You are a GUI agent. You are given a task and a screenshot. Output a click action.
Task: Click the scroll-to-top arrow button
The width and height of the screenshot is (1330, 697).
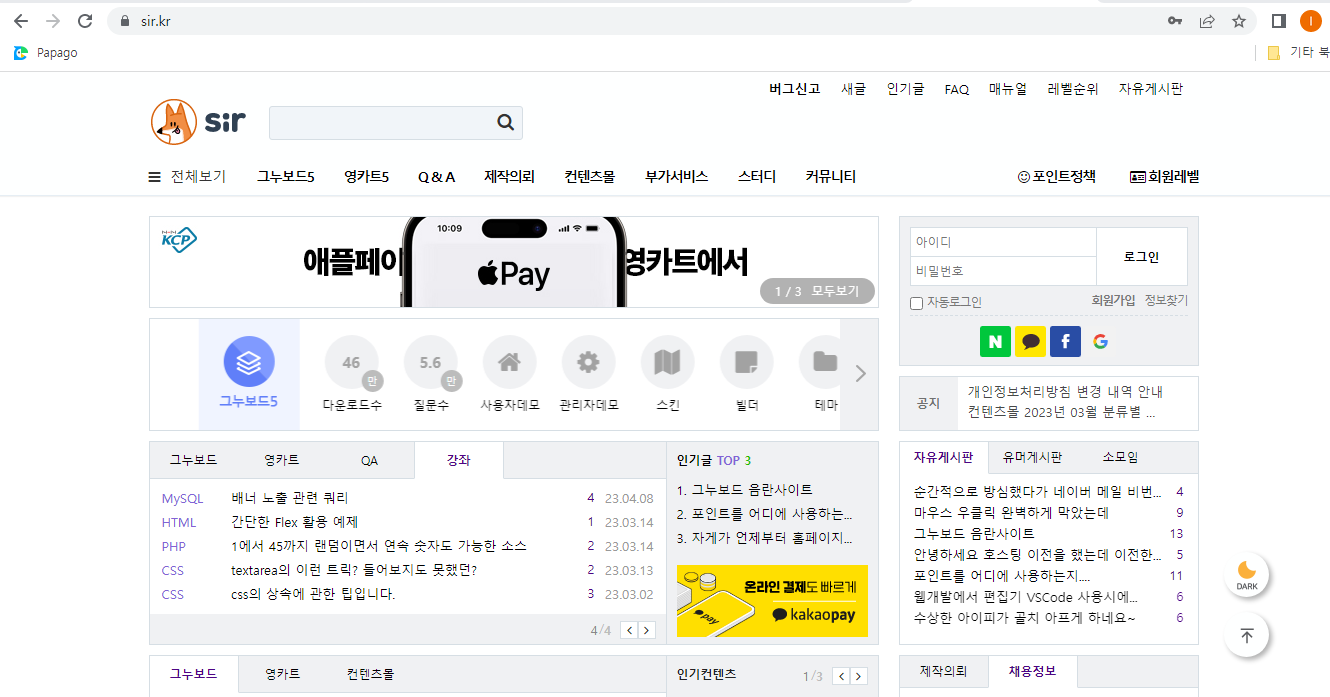click(1247, 635)
